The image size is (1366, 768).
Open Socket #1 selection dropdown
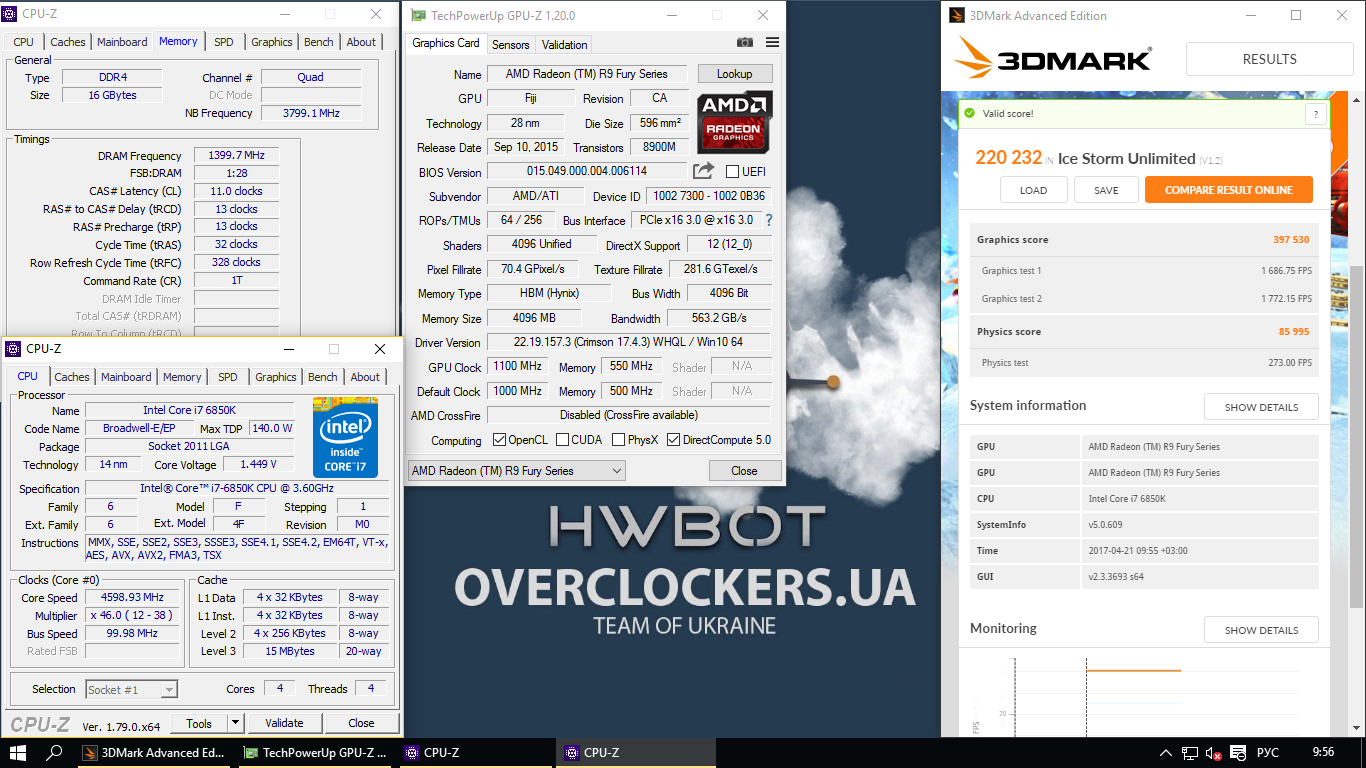(x=132, y=689)
